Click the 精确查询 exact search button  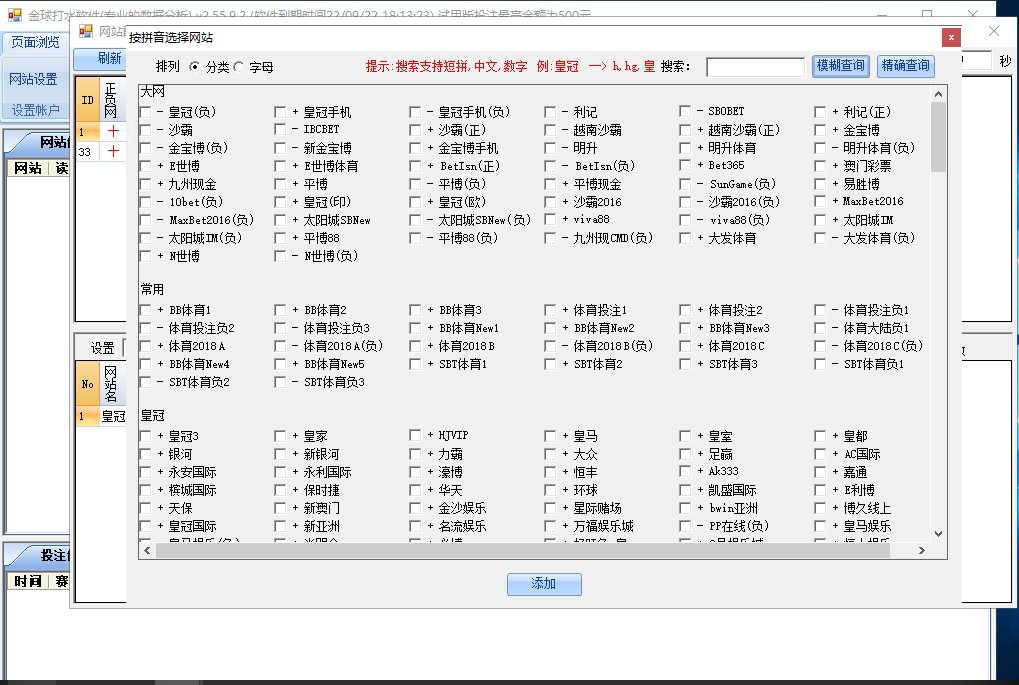[x=906, y=66]
